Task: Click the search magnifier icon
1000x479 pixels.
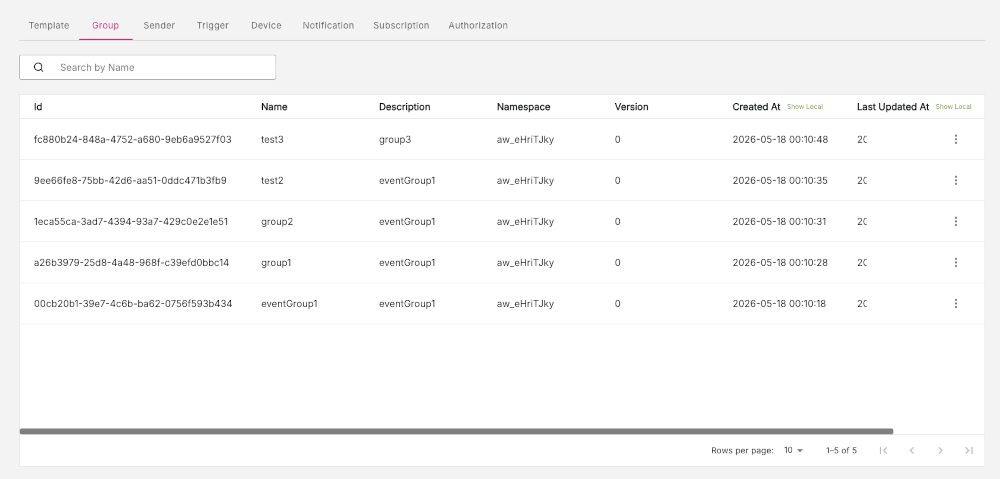Action: pyautogui.click(x=39, y=68)
